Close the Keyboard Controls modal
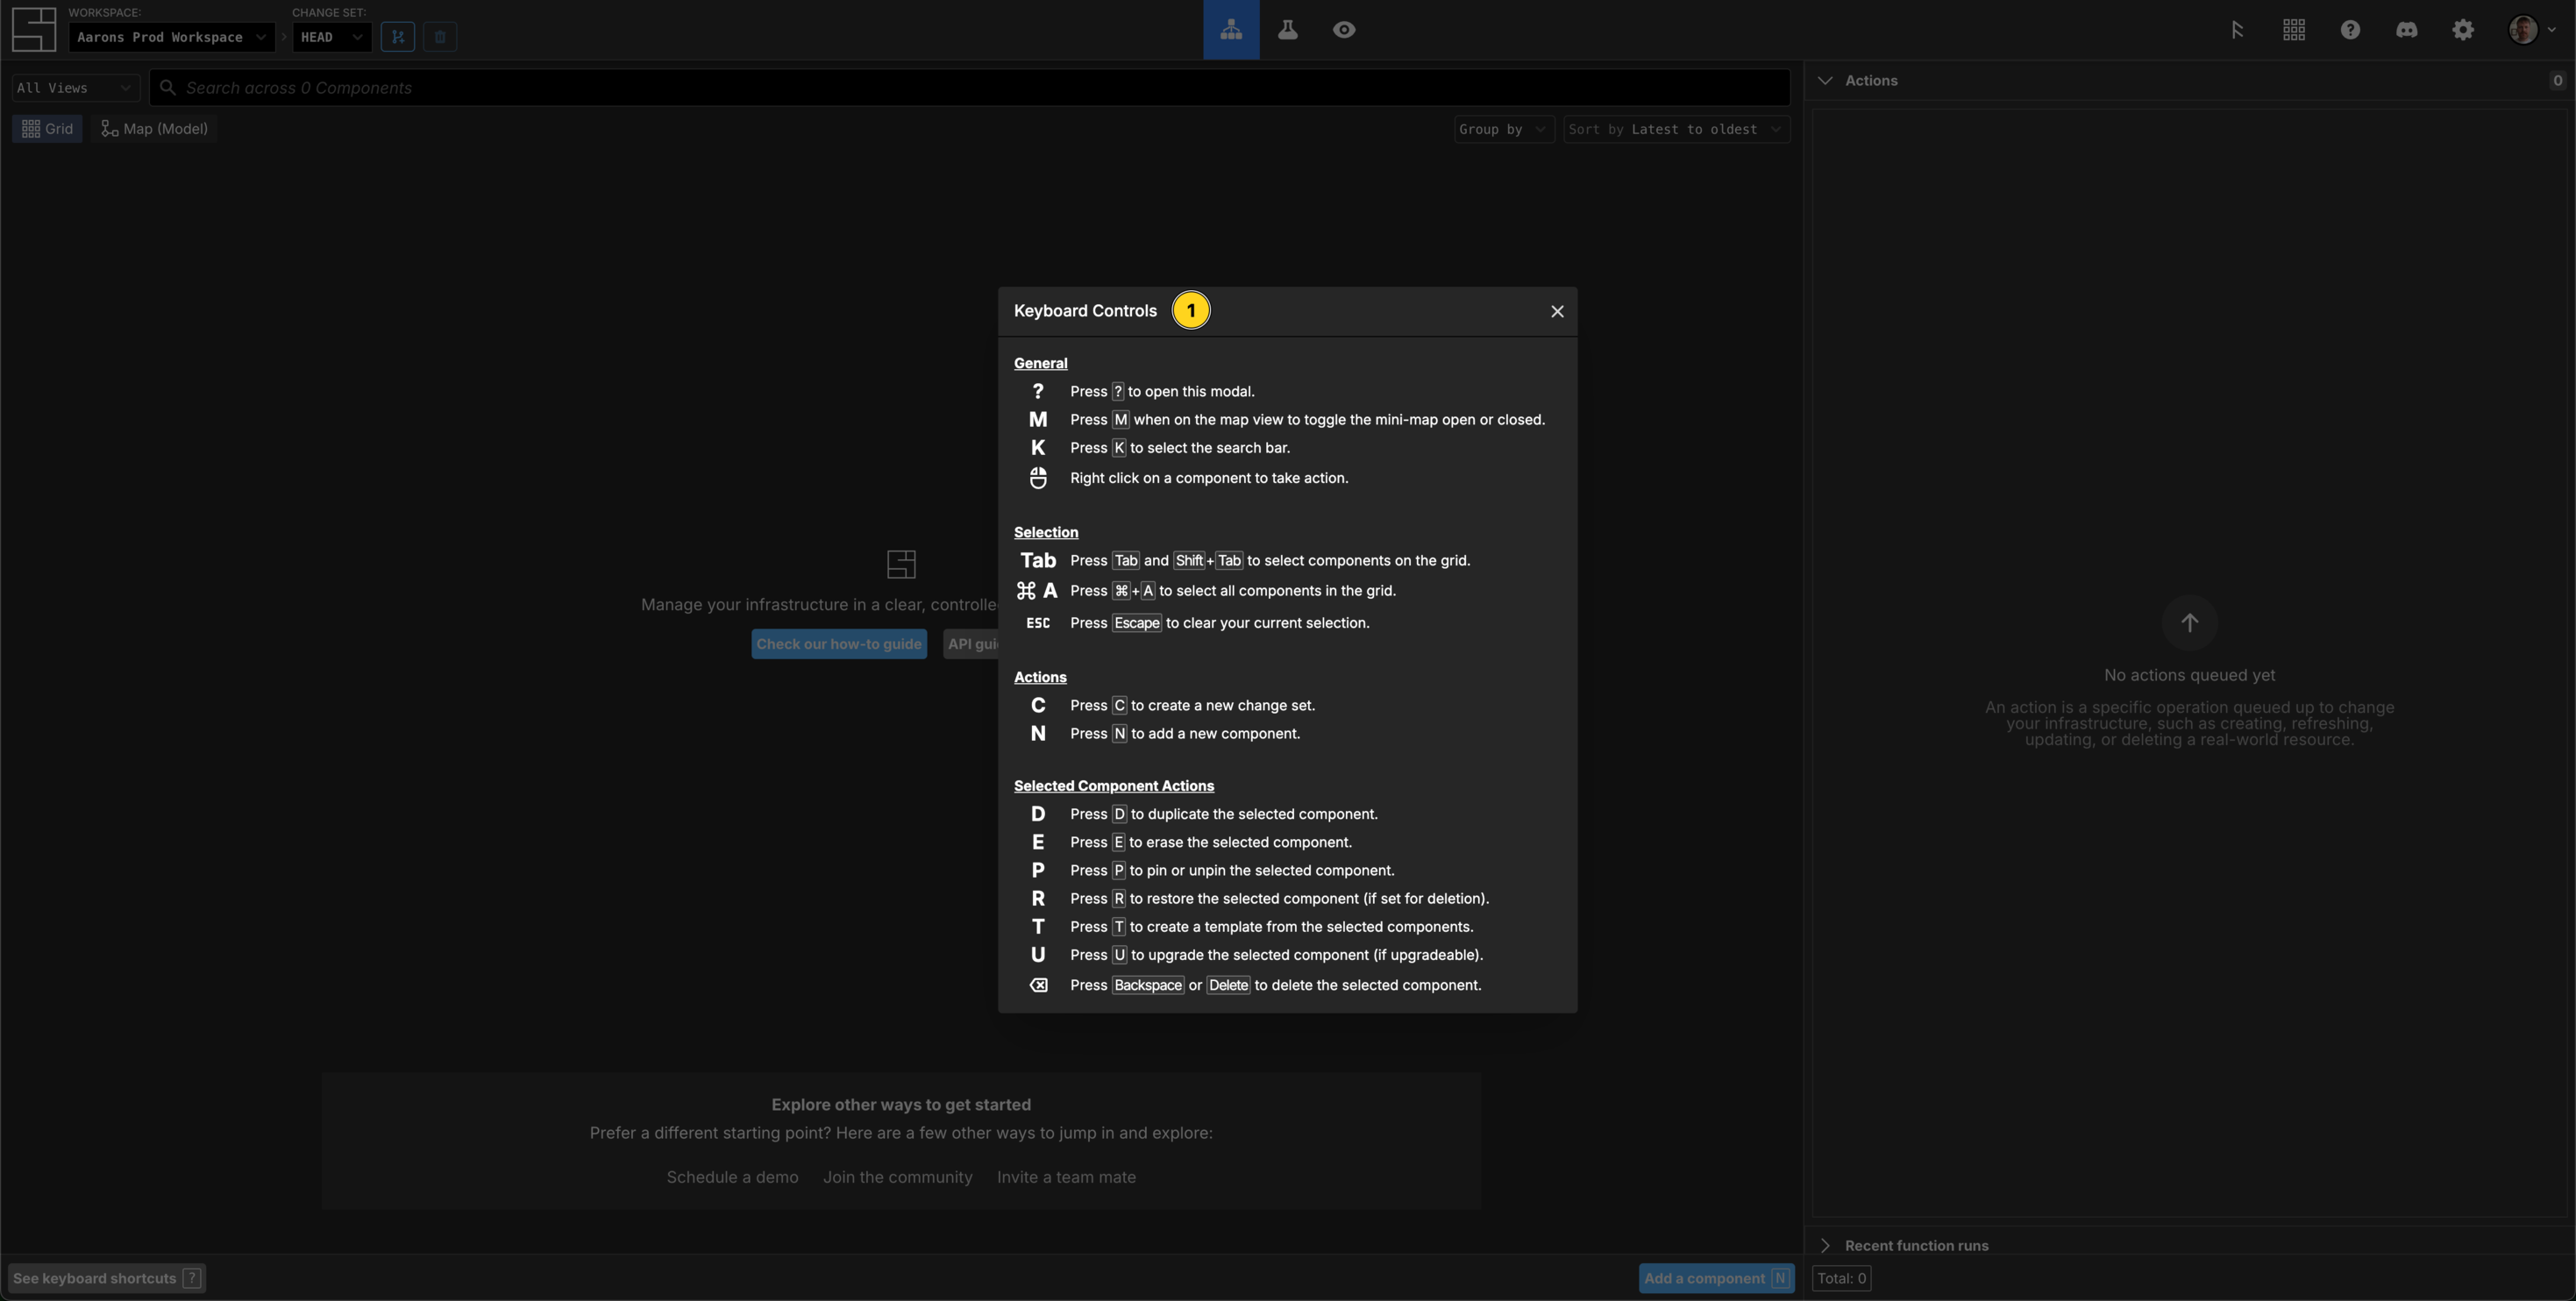2576x1301 pixels. [x=1557, y=312]
